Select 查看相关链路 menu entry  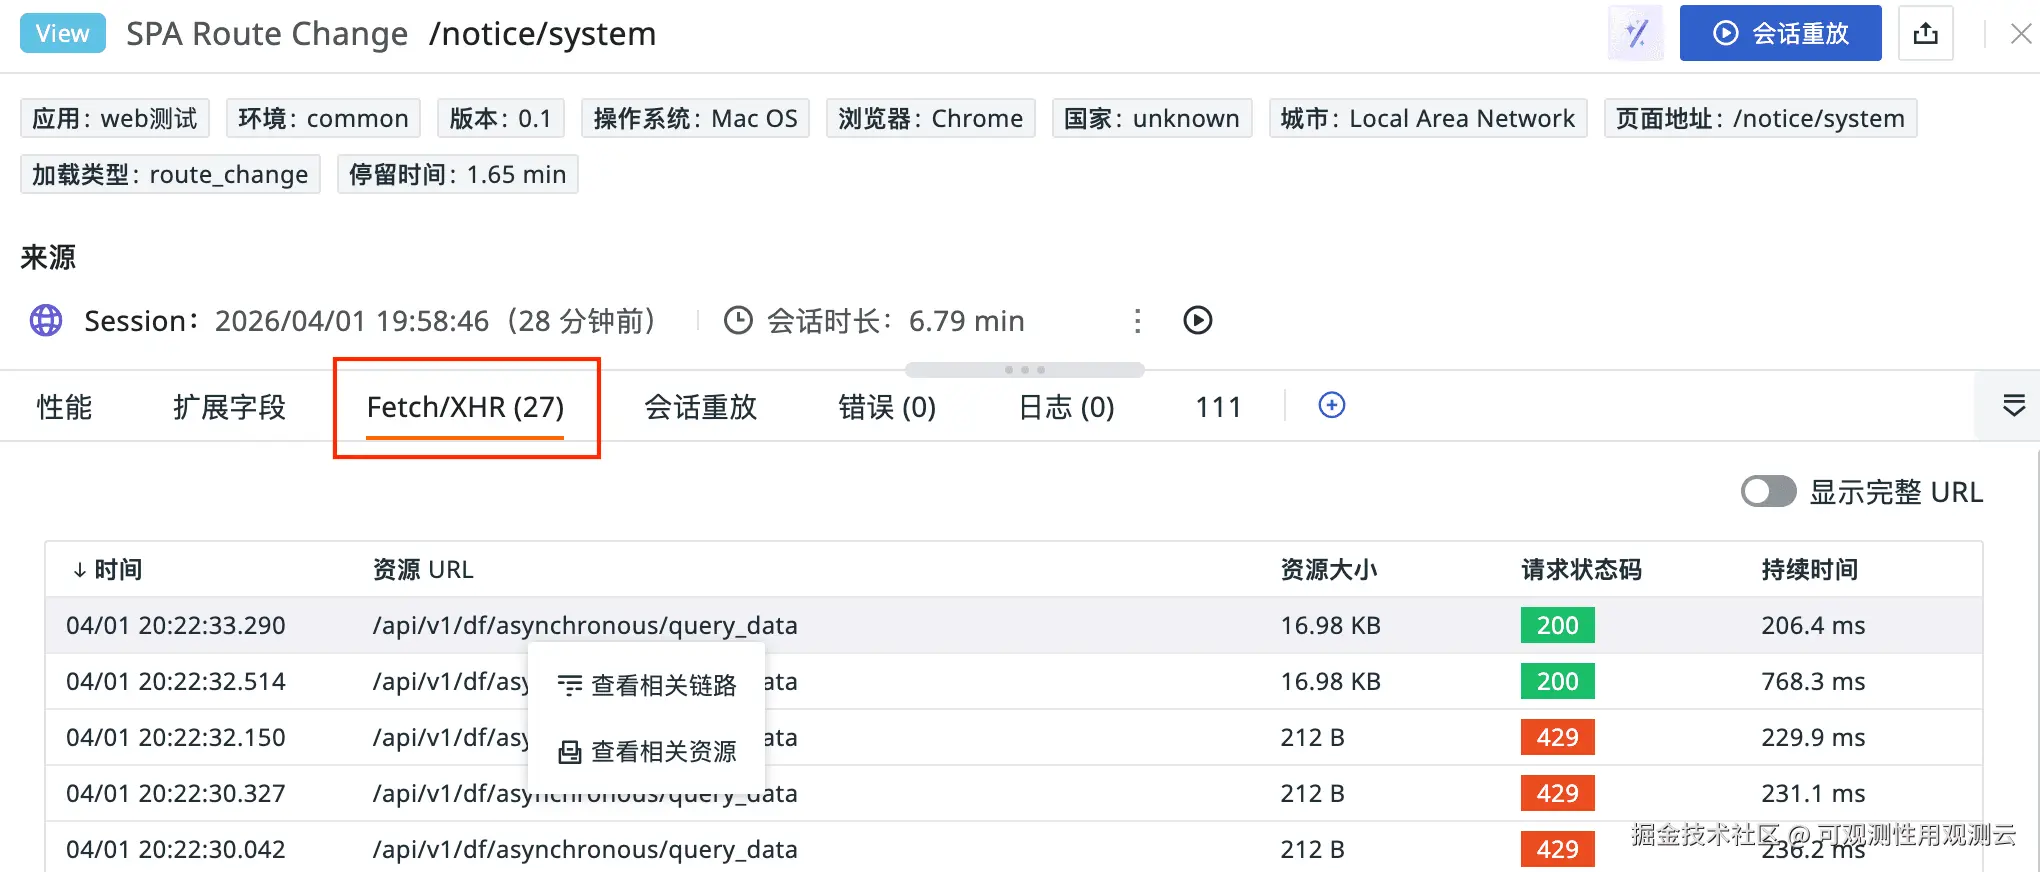650,685
